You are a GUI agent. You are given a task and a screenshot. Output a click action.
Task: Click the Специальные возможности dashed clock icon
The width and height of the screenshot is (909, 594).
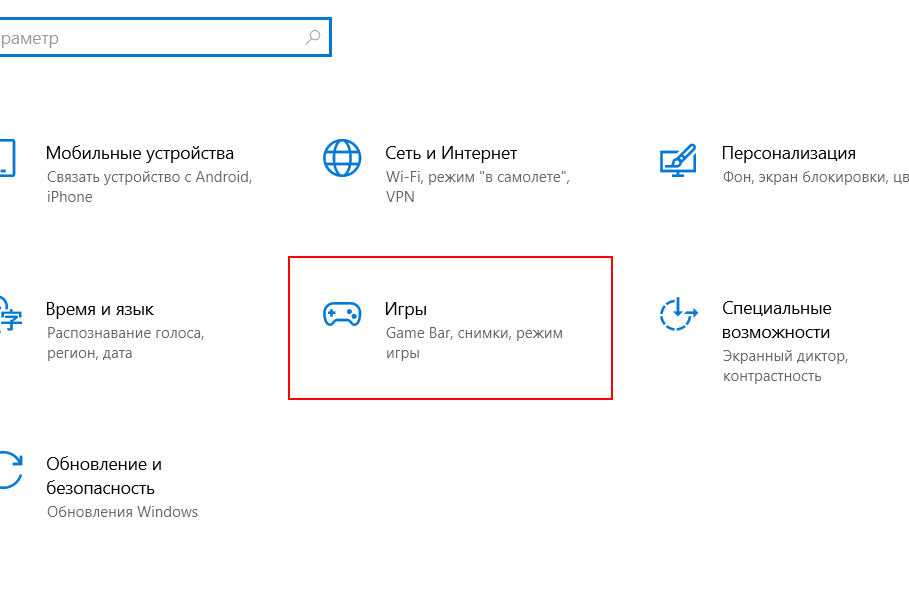(x=678, y=314)
